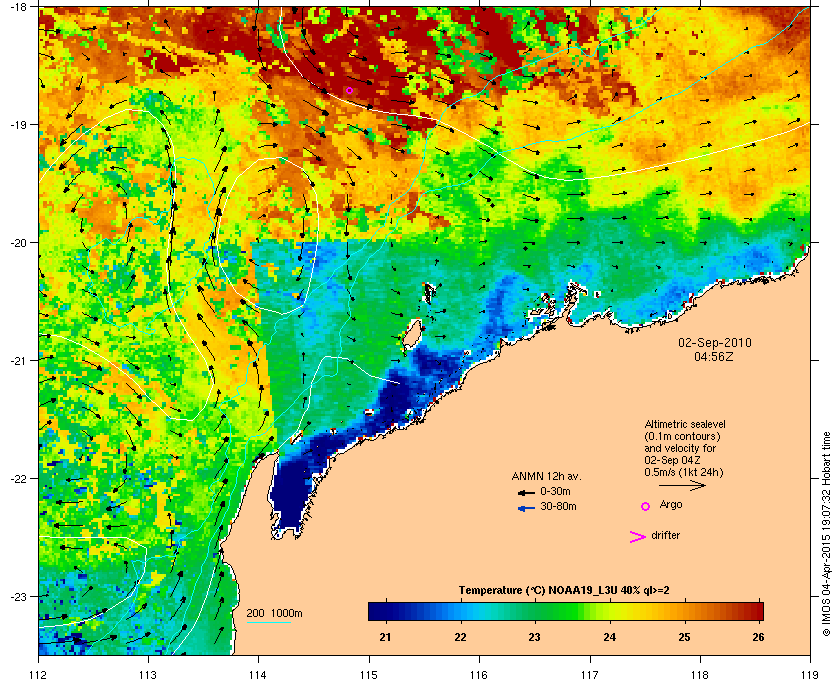This screenshot has height=680, width=840.
Task: Click the ANMN 12h av. label
Action: pyautogui.click(x=546, y=476)
